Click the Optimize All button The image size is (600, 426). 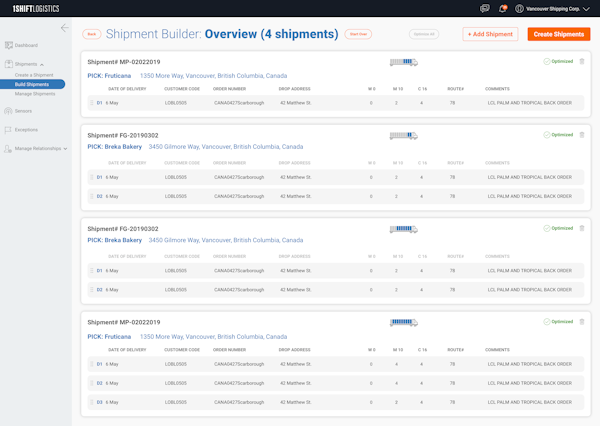pyautogui.click(x=424, y=34)
